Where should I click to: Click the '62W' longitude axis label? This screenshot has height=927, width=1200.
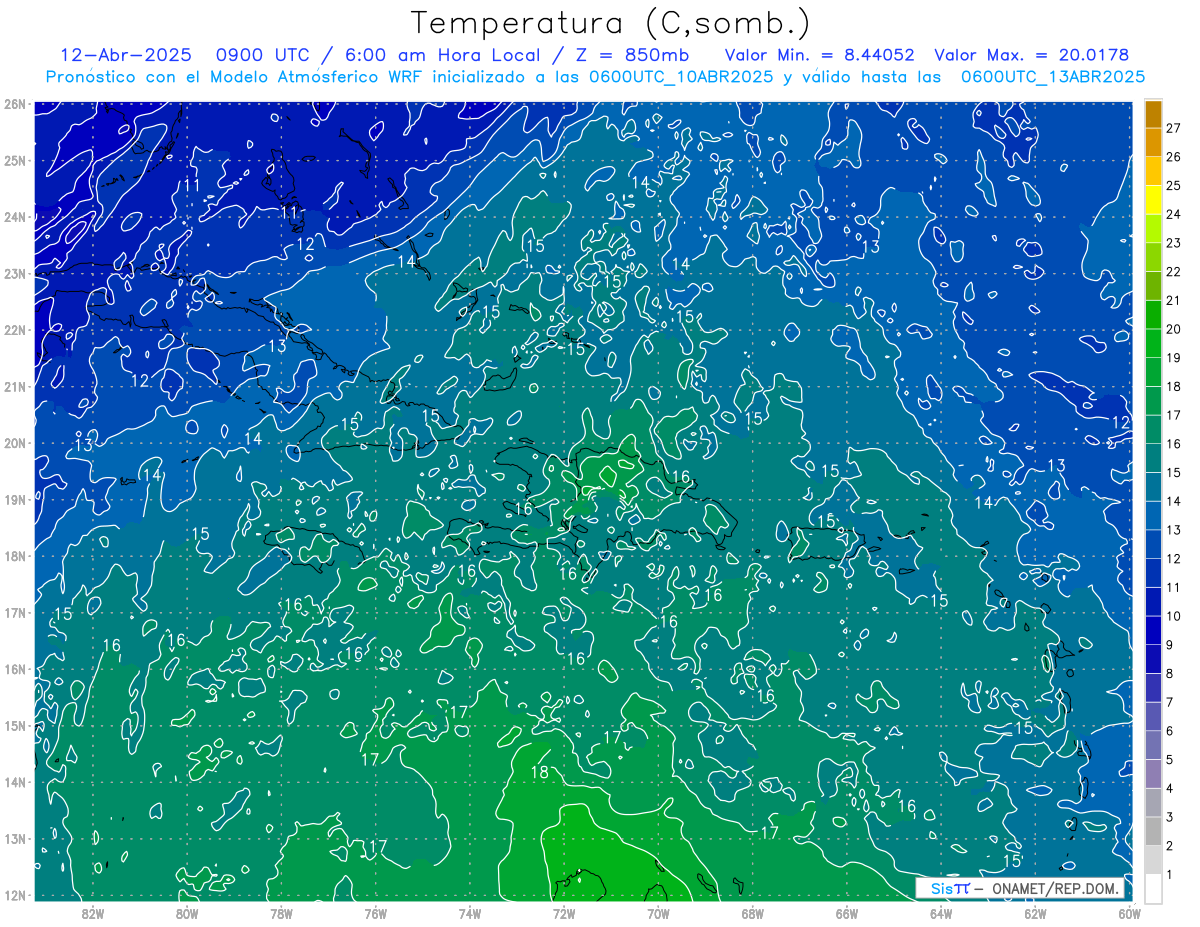pyautogui.click(x=1035, y=913)
